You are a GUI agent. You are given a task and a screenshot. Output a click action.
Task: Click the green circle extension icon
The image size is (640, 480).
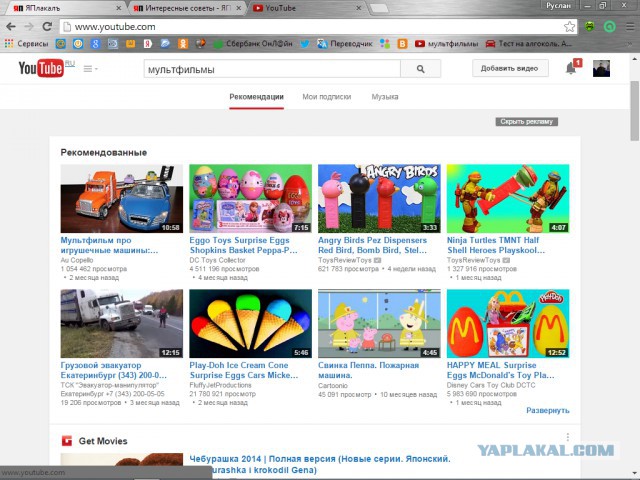pos(609,27)
